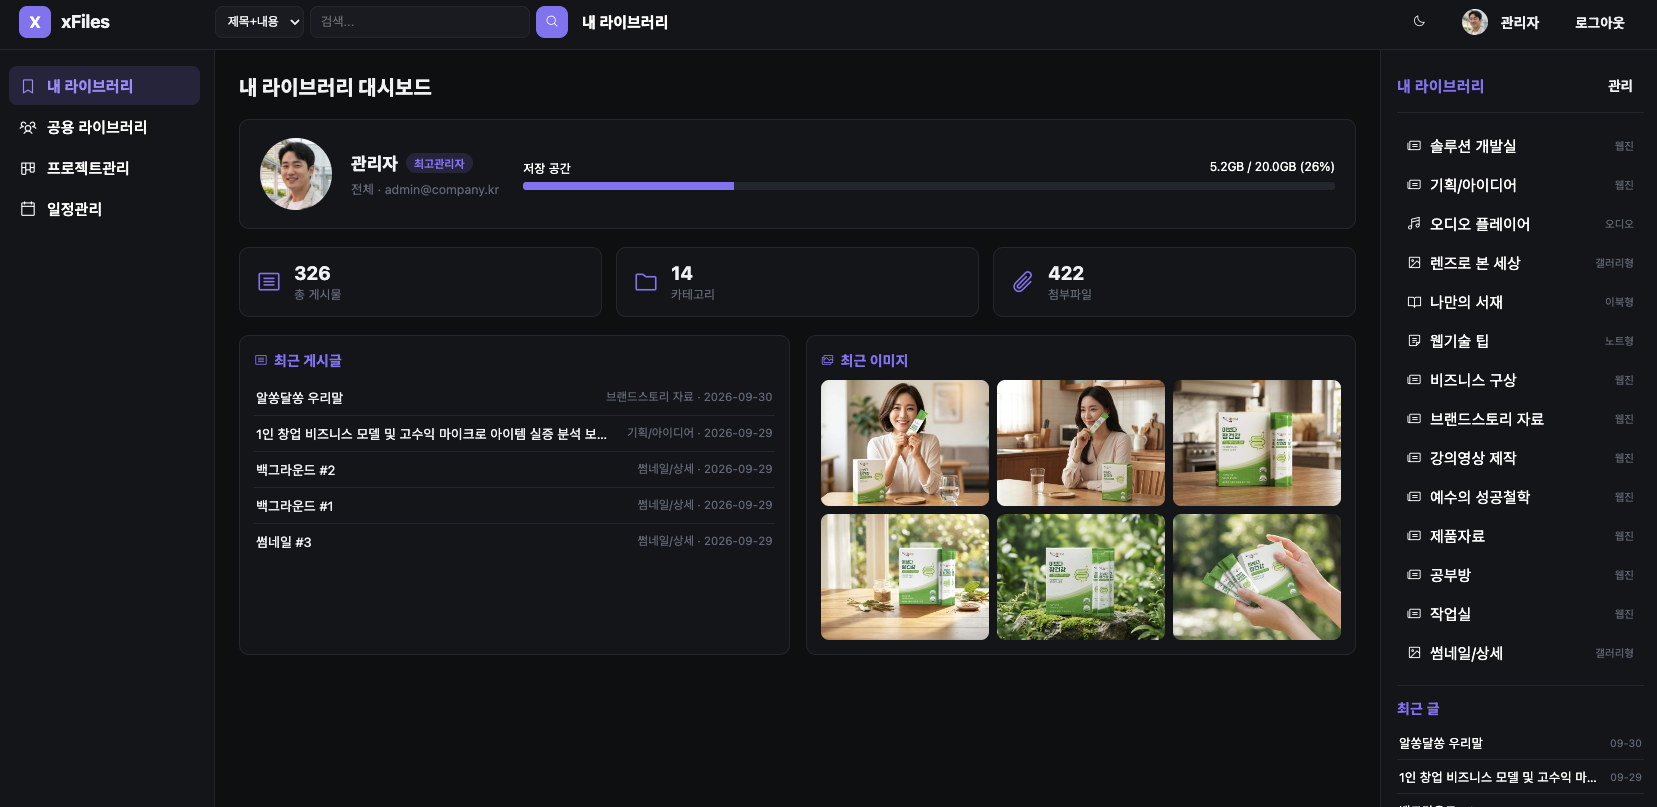Viewport: 1657px width, 807px height.
Task: Click the large profile photo on dashboard
Action: tap(296, 174)
